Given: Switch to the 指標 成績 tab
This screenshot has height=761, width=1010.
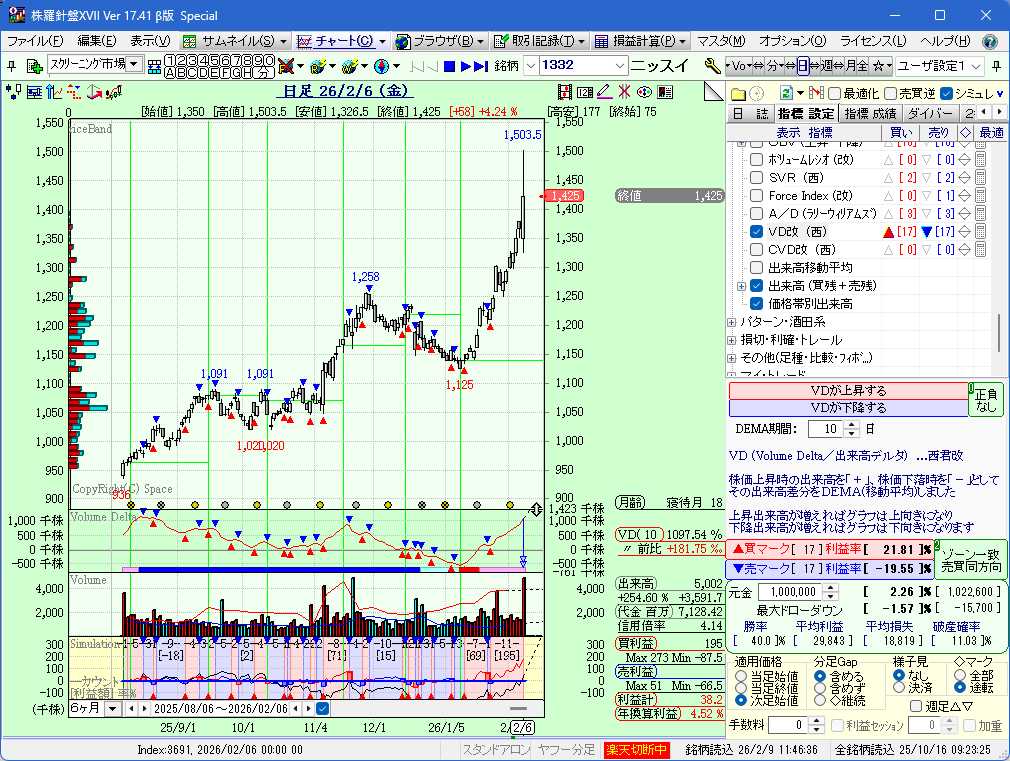Looking at the screenshot, I should pyautogui.click(x=870, y=114).
